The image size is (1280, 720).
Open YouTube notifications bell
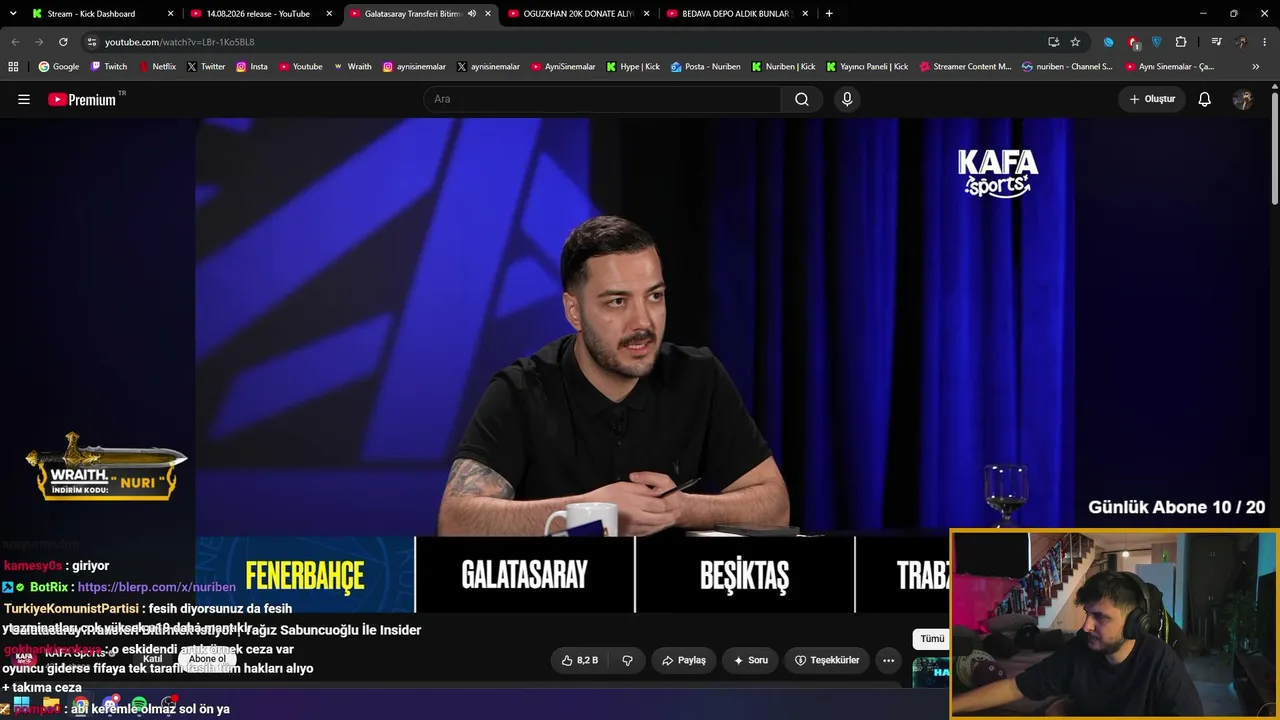[1205, 99]
